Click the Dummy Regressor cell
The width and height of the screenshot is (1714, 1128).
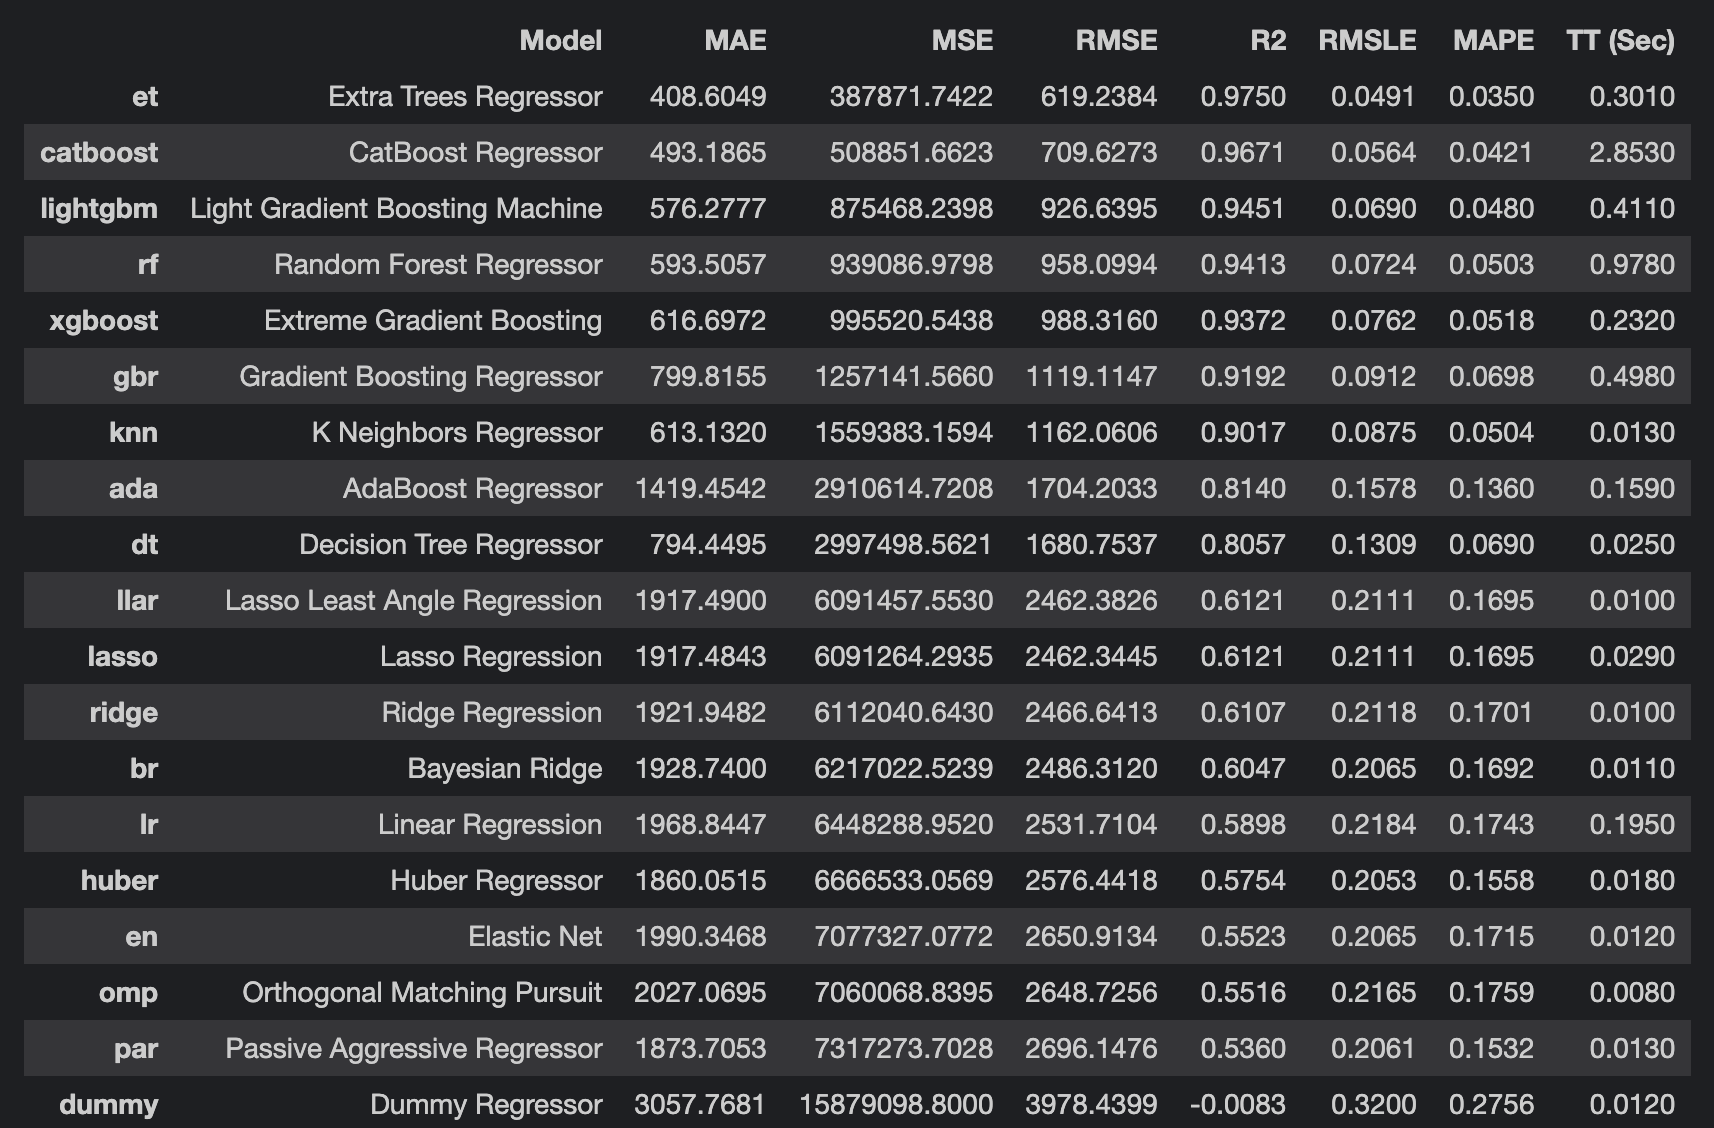coord(486,1104)
